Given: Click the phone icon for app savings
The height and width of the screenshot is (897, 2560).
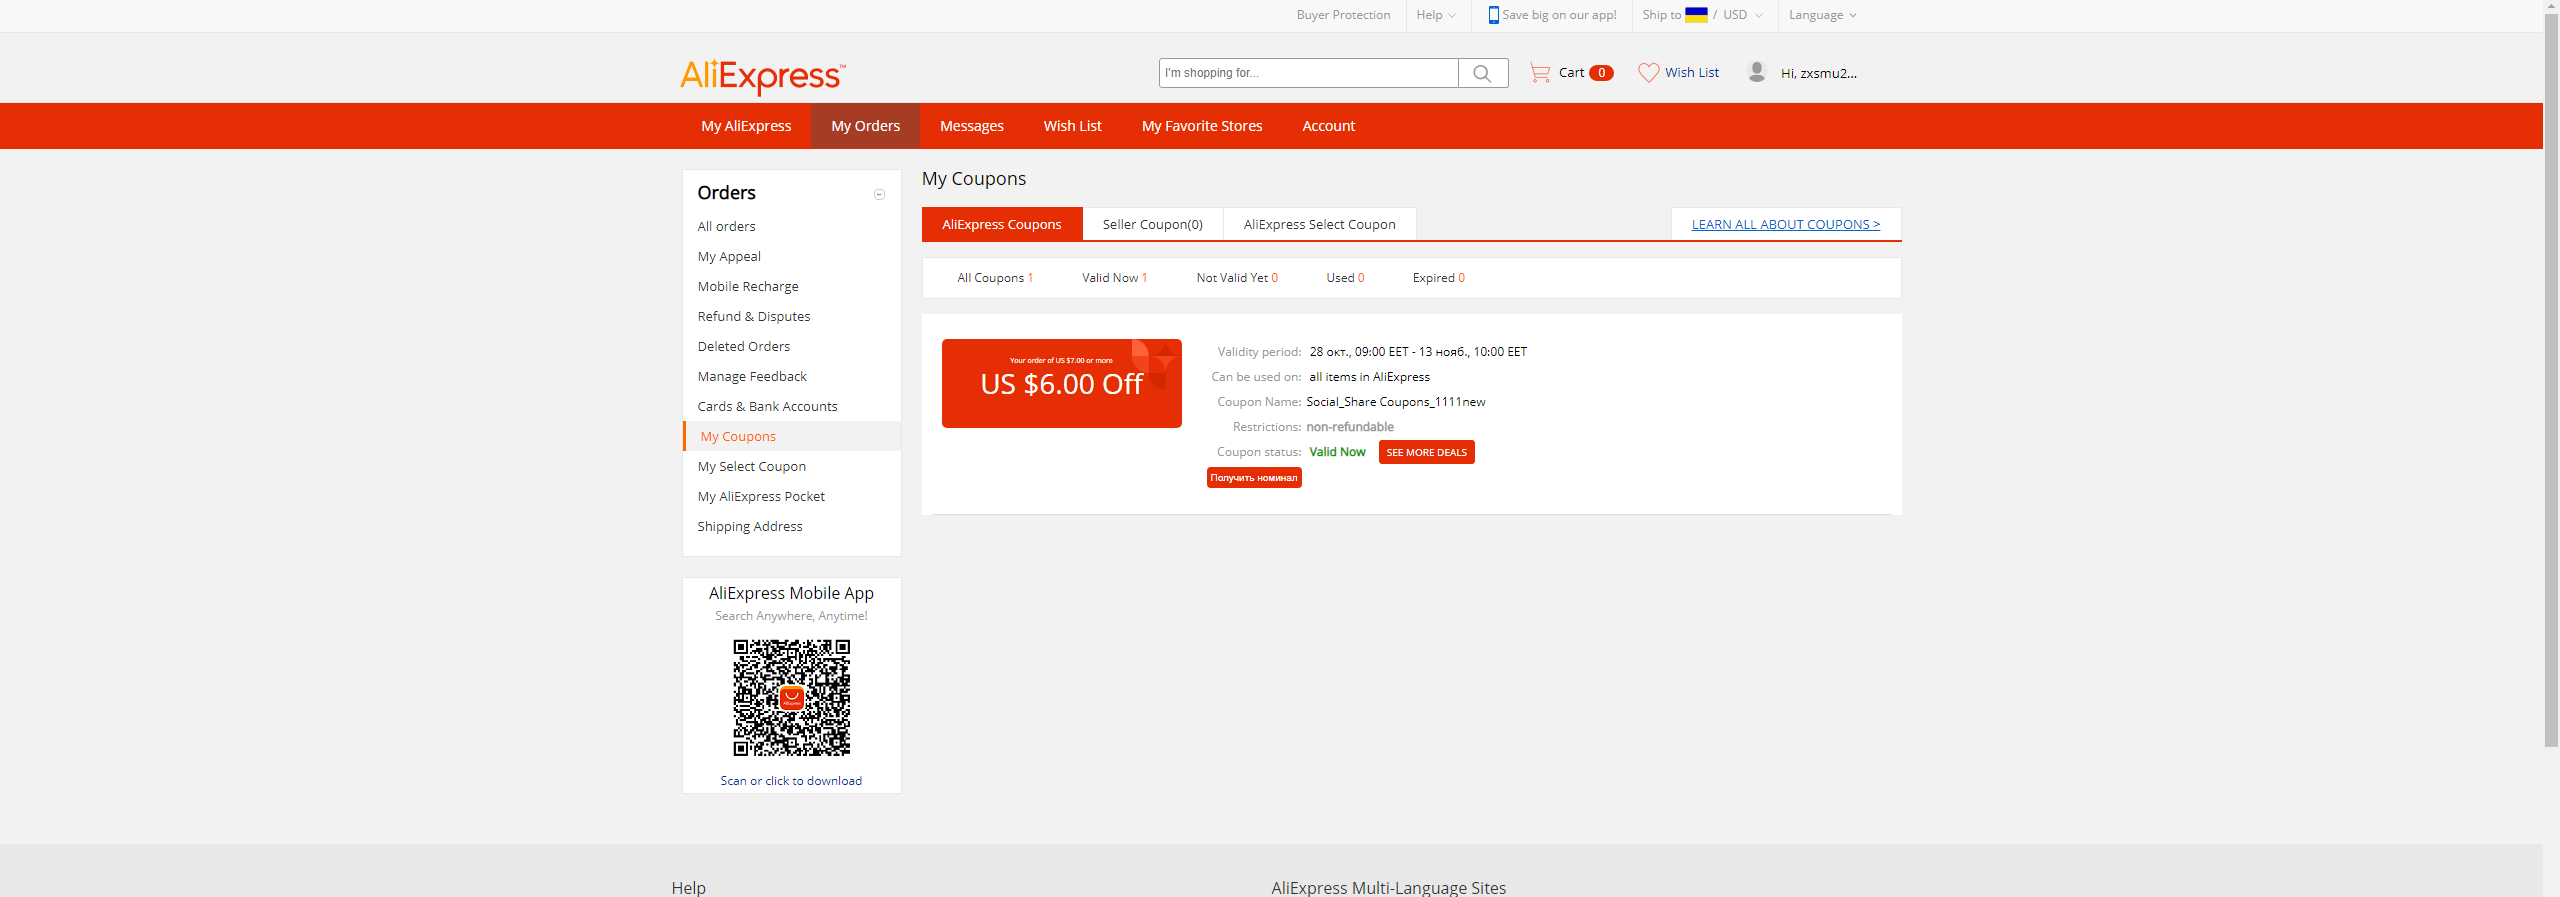Looking at the screenshot, I should point(1493,15).
